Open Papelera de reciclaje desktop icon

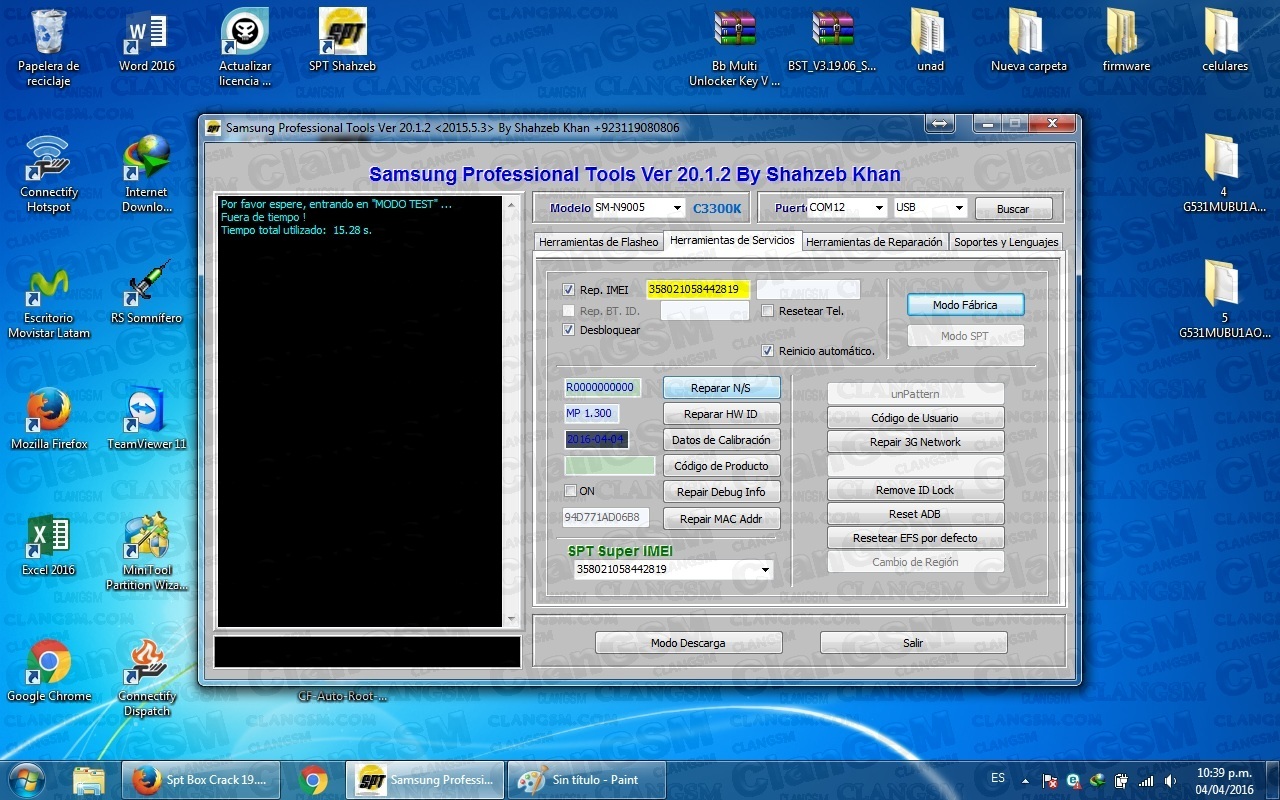point(48,47)
